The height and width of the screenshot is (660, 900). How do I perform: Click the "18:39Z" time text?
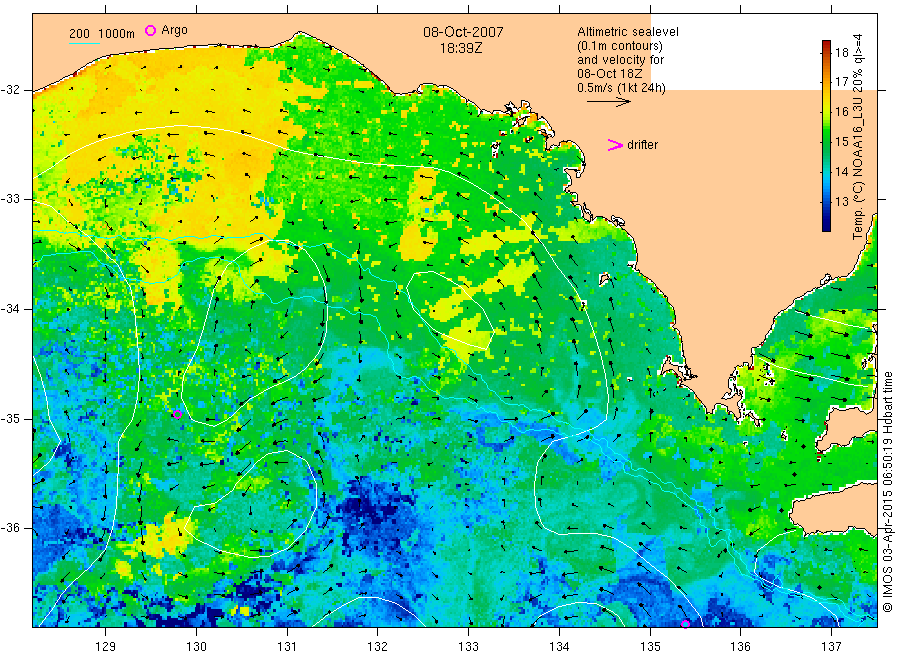pos(461,48)
